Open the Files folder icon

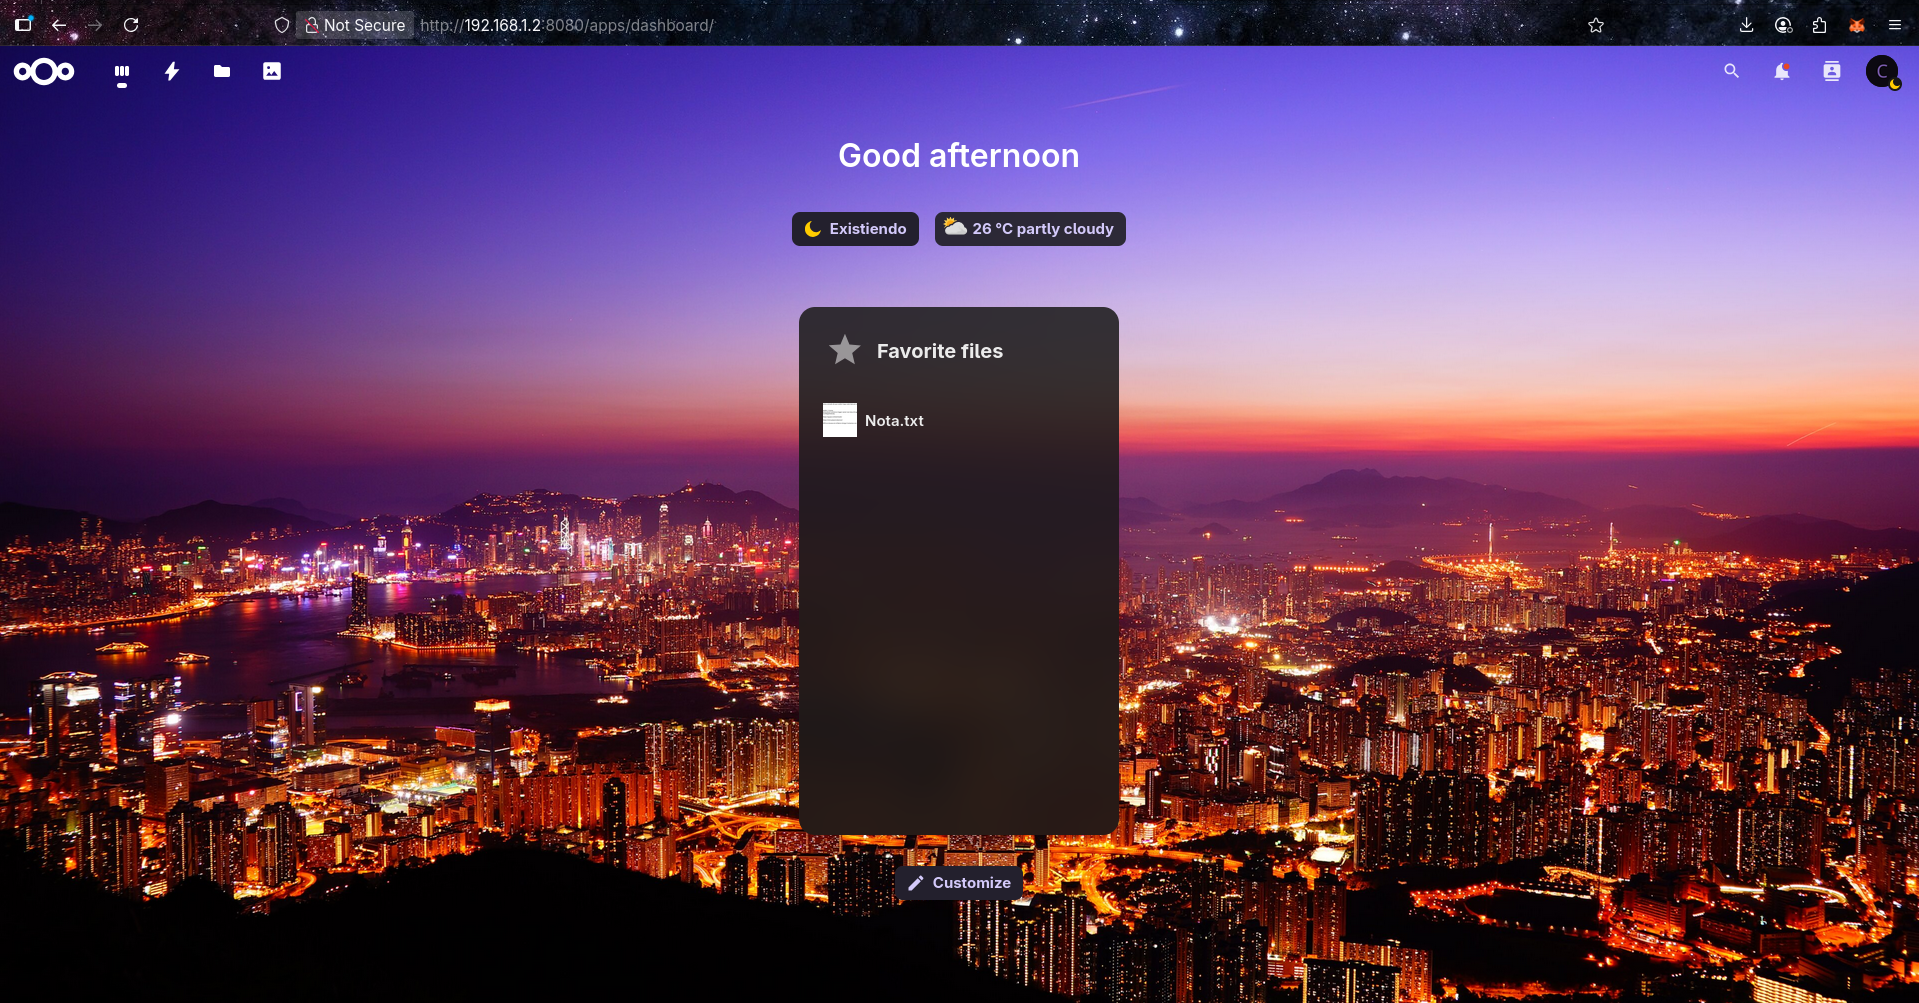[x=222, y=72]
